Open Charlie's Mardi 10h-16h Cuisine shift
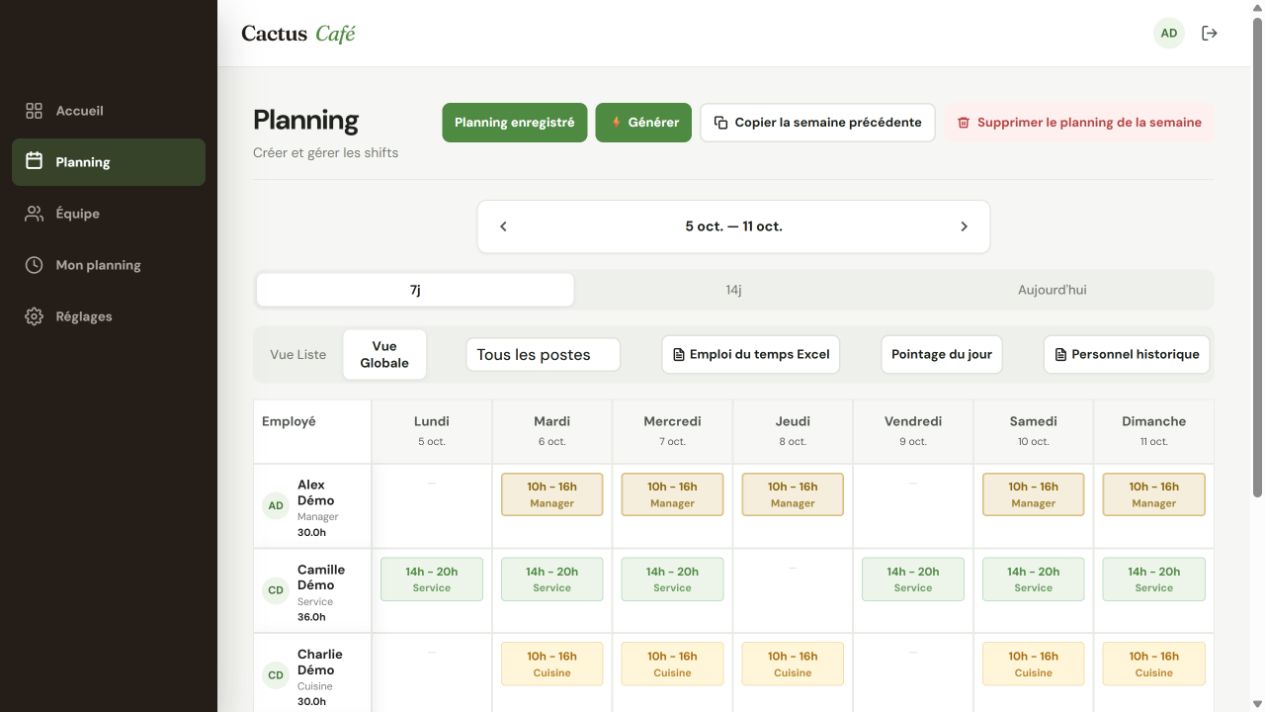The image size is (1265, 712). (552, 664)
